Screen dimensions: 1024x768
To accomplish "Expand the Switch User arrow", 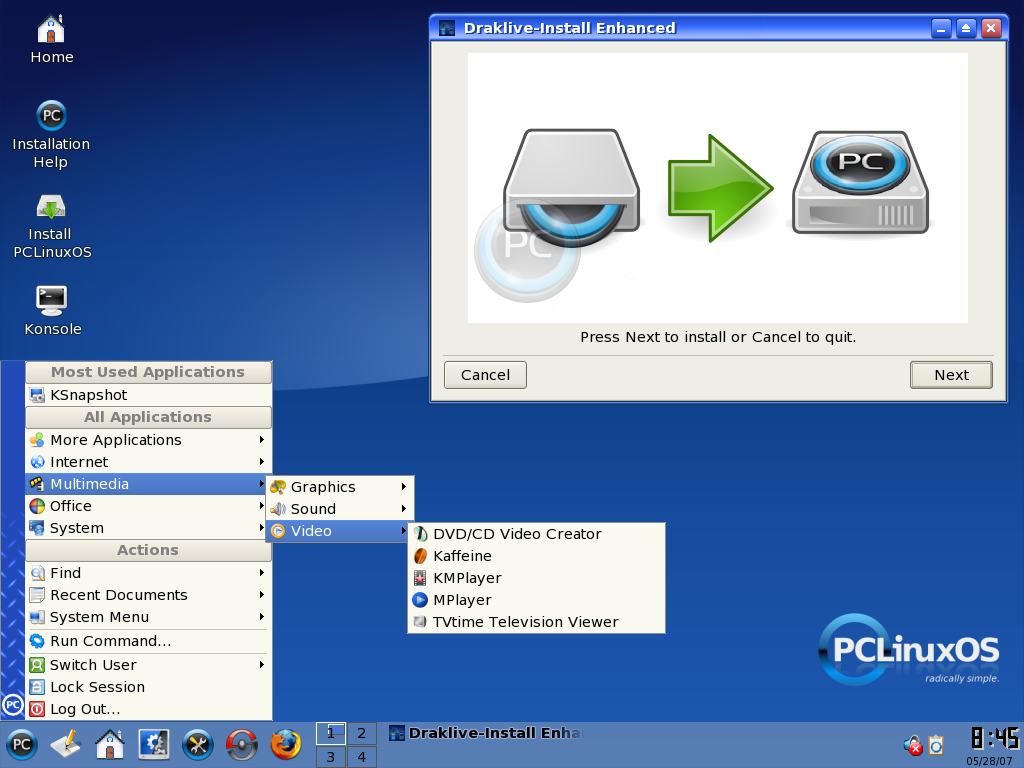I will click(261, 665).
